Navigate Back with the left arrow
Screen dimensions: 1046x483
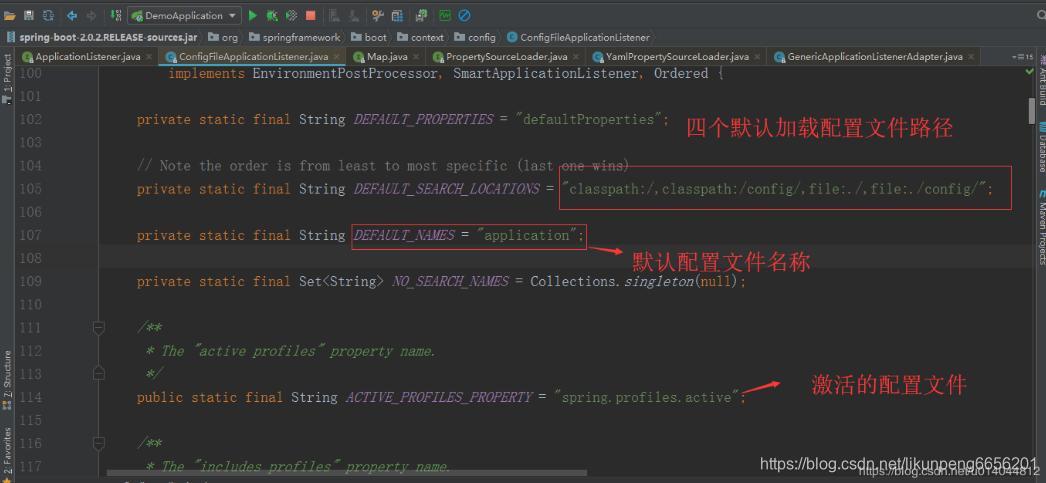(72, 15)
